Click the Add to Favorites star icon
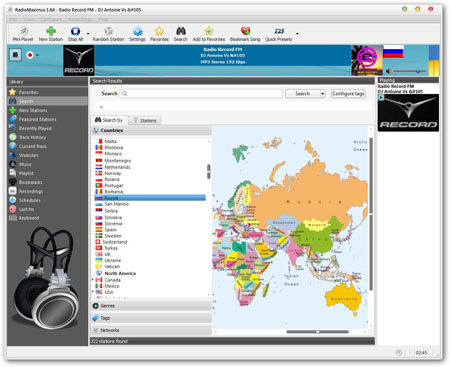This screenshot has width=450, height=367. (209, 31)
